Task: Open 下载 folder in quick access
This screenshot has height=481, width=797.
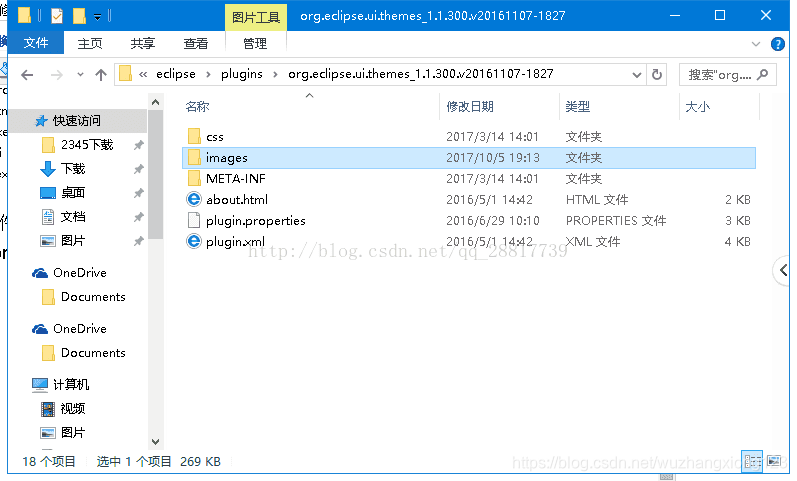Action: point(73,169)
